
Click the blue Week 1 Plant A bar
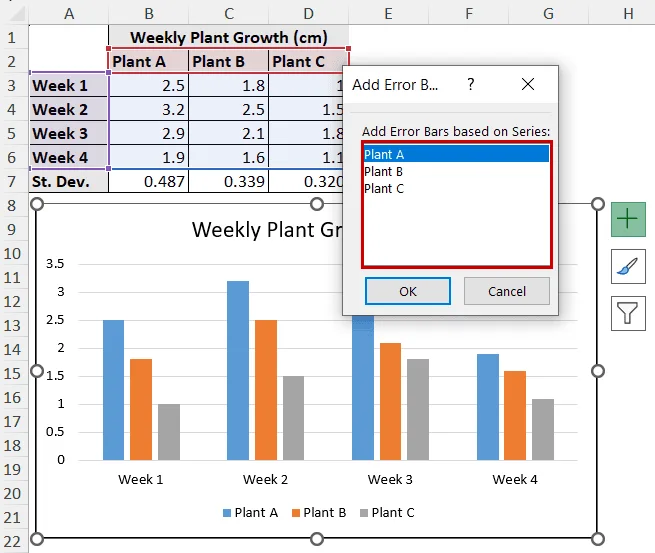(114, 390)
